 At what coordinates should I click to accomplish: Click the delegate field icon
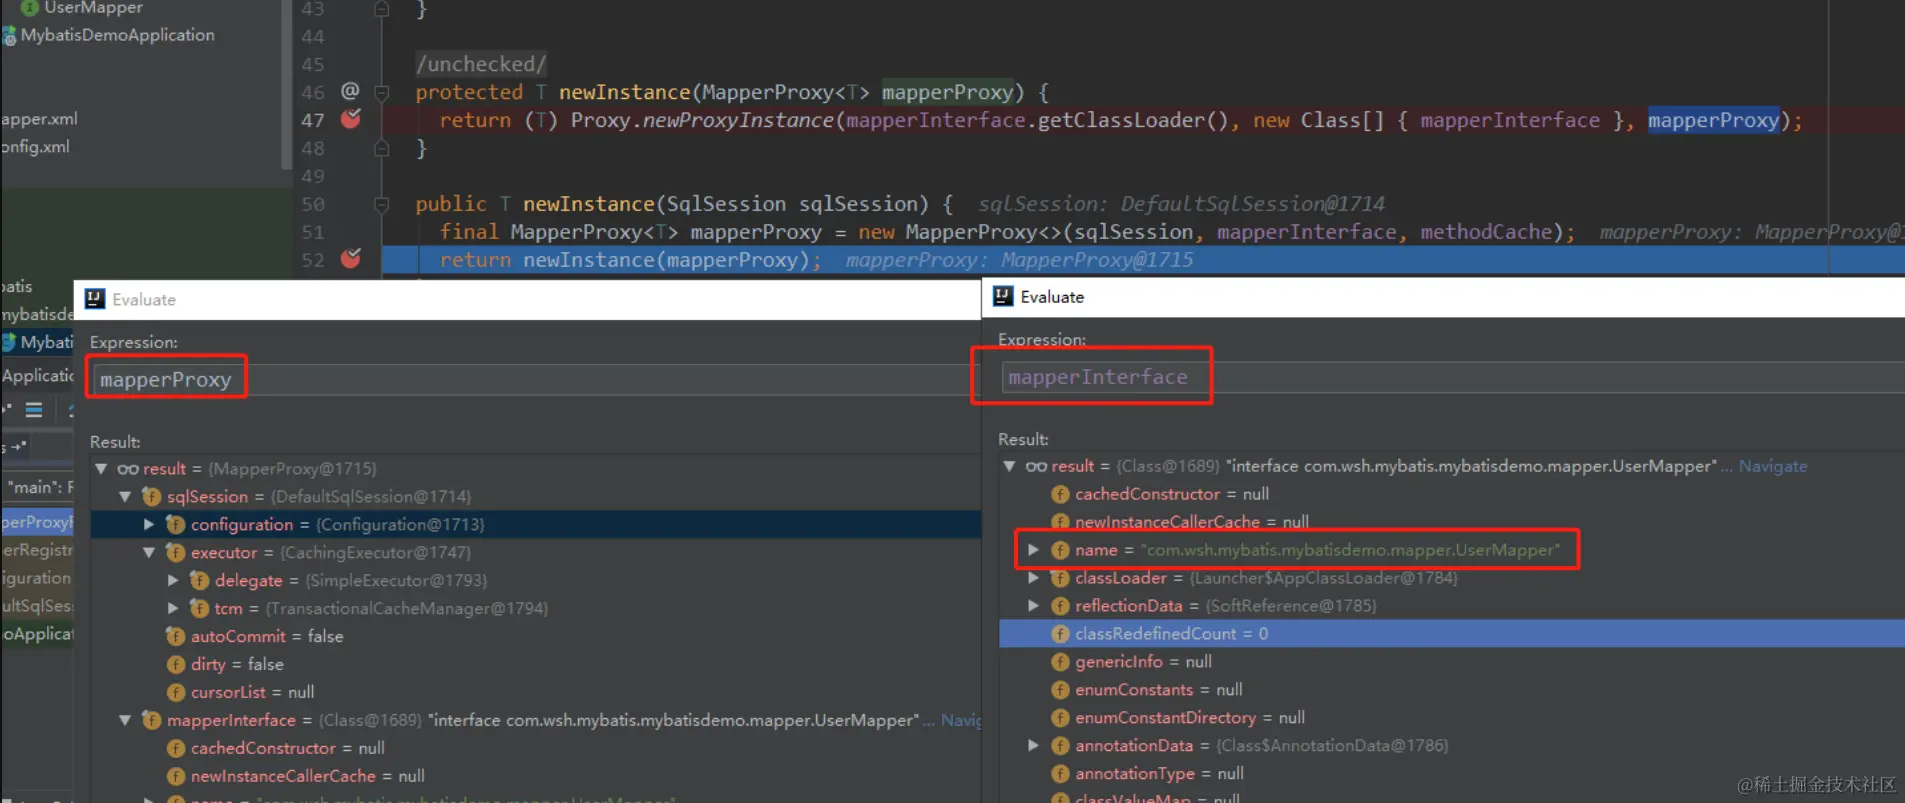(x=199, y=580)
